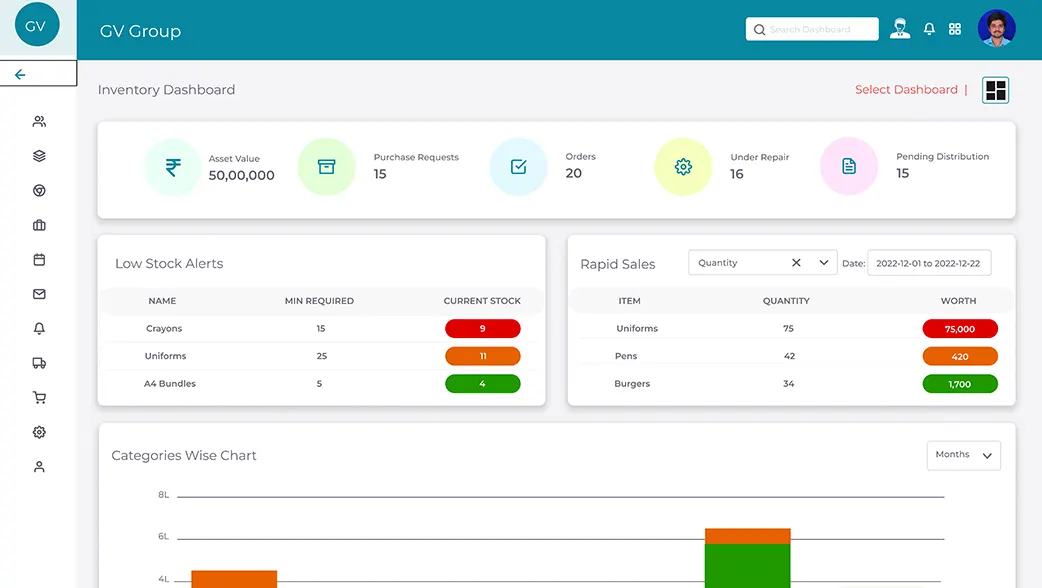This screenshot has height=588, width=1042.
Task: Click the orange bar at chart left
Action: 234,579
